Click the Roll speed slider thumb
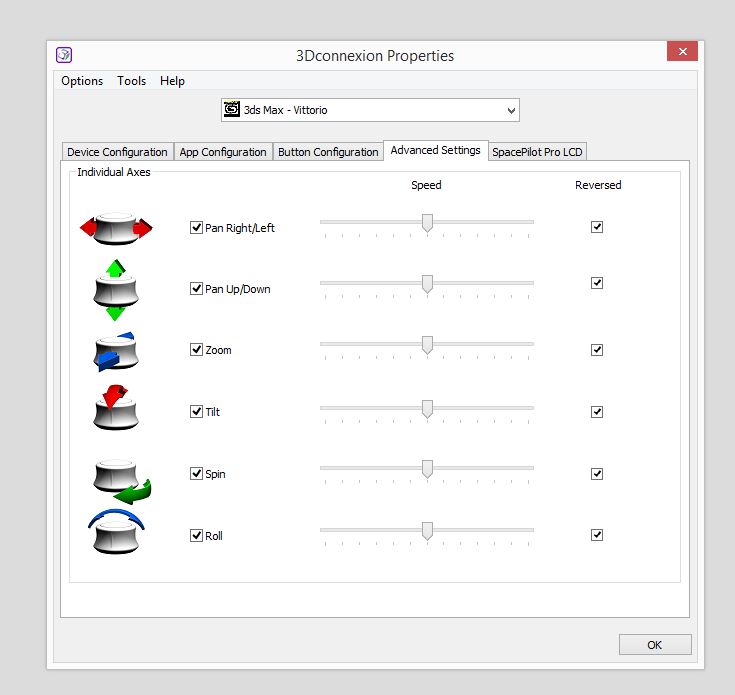This screenshot has width=735, height=695. tap(427, 531)
